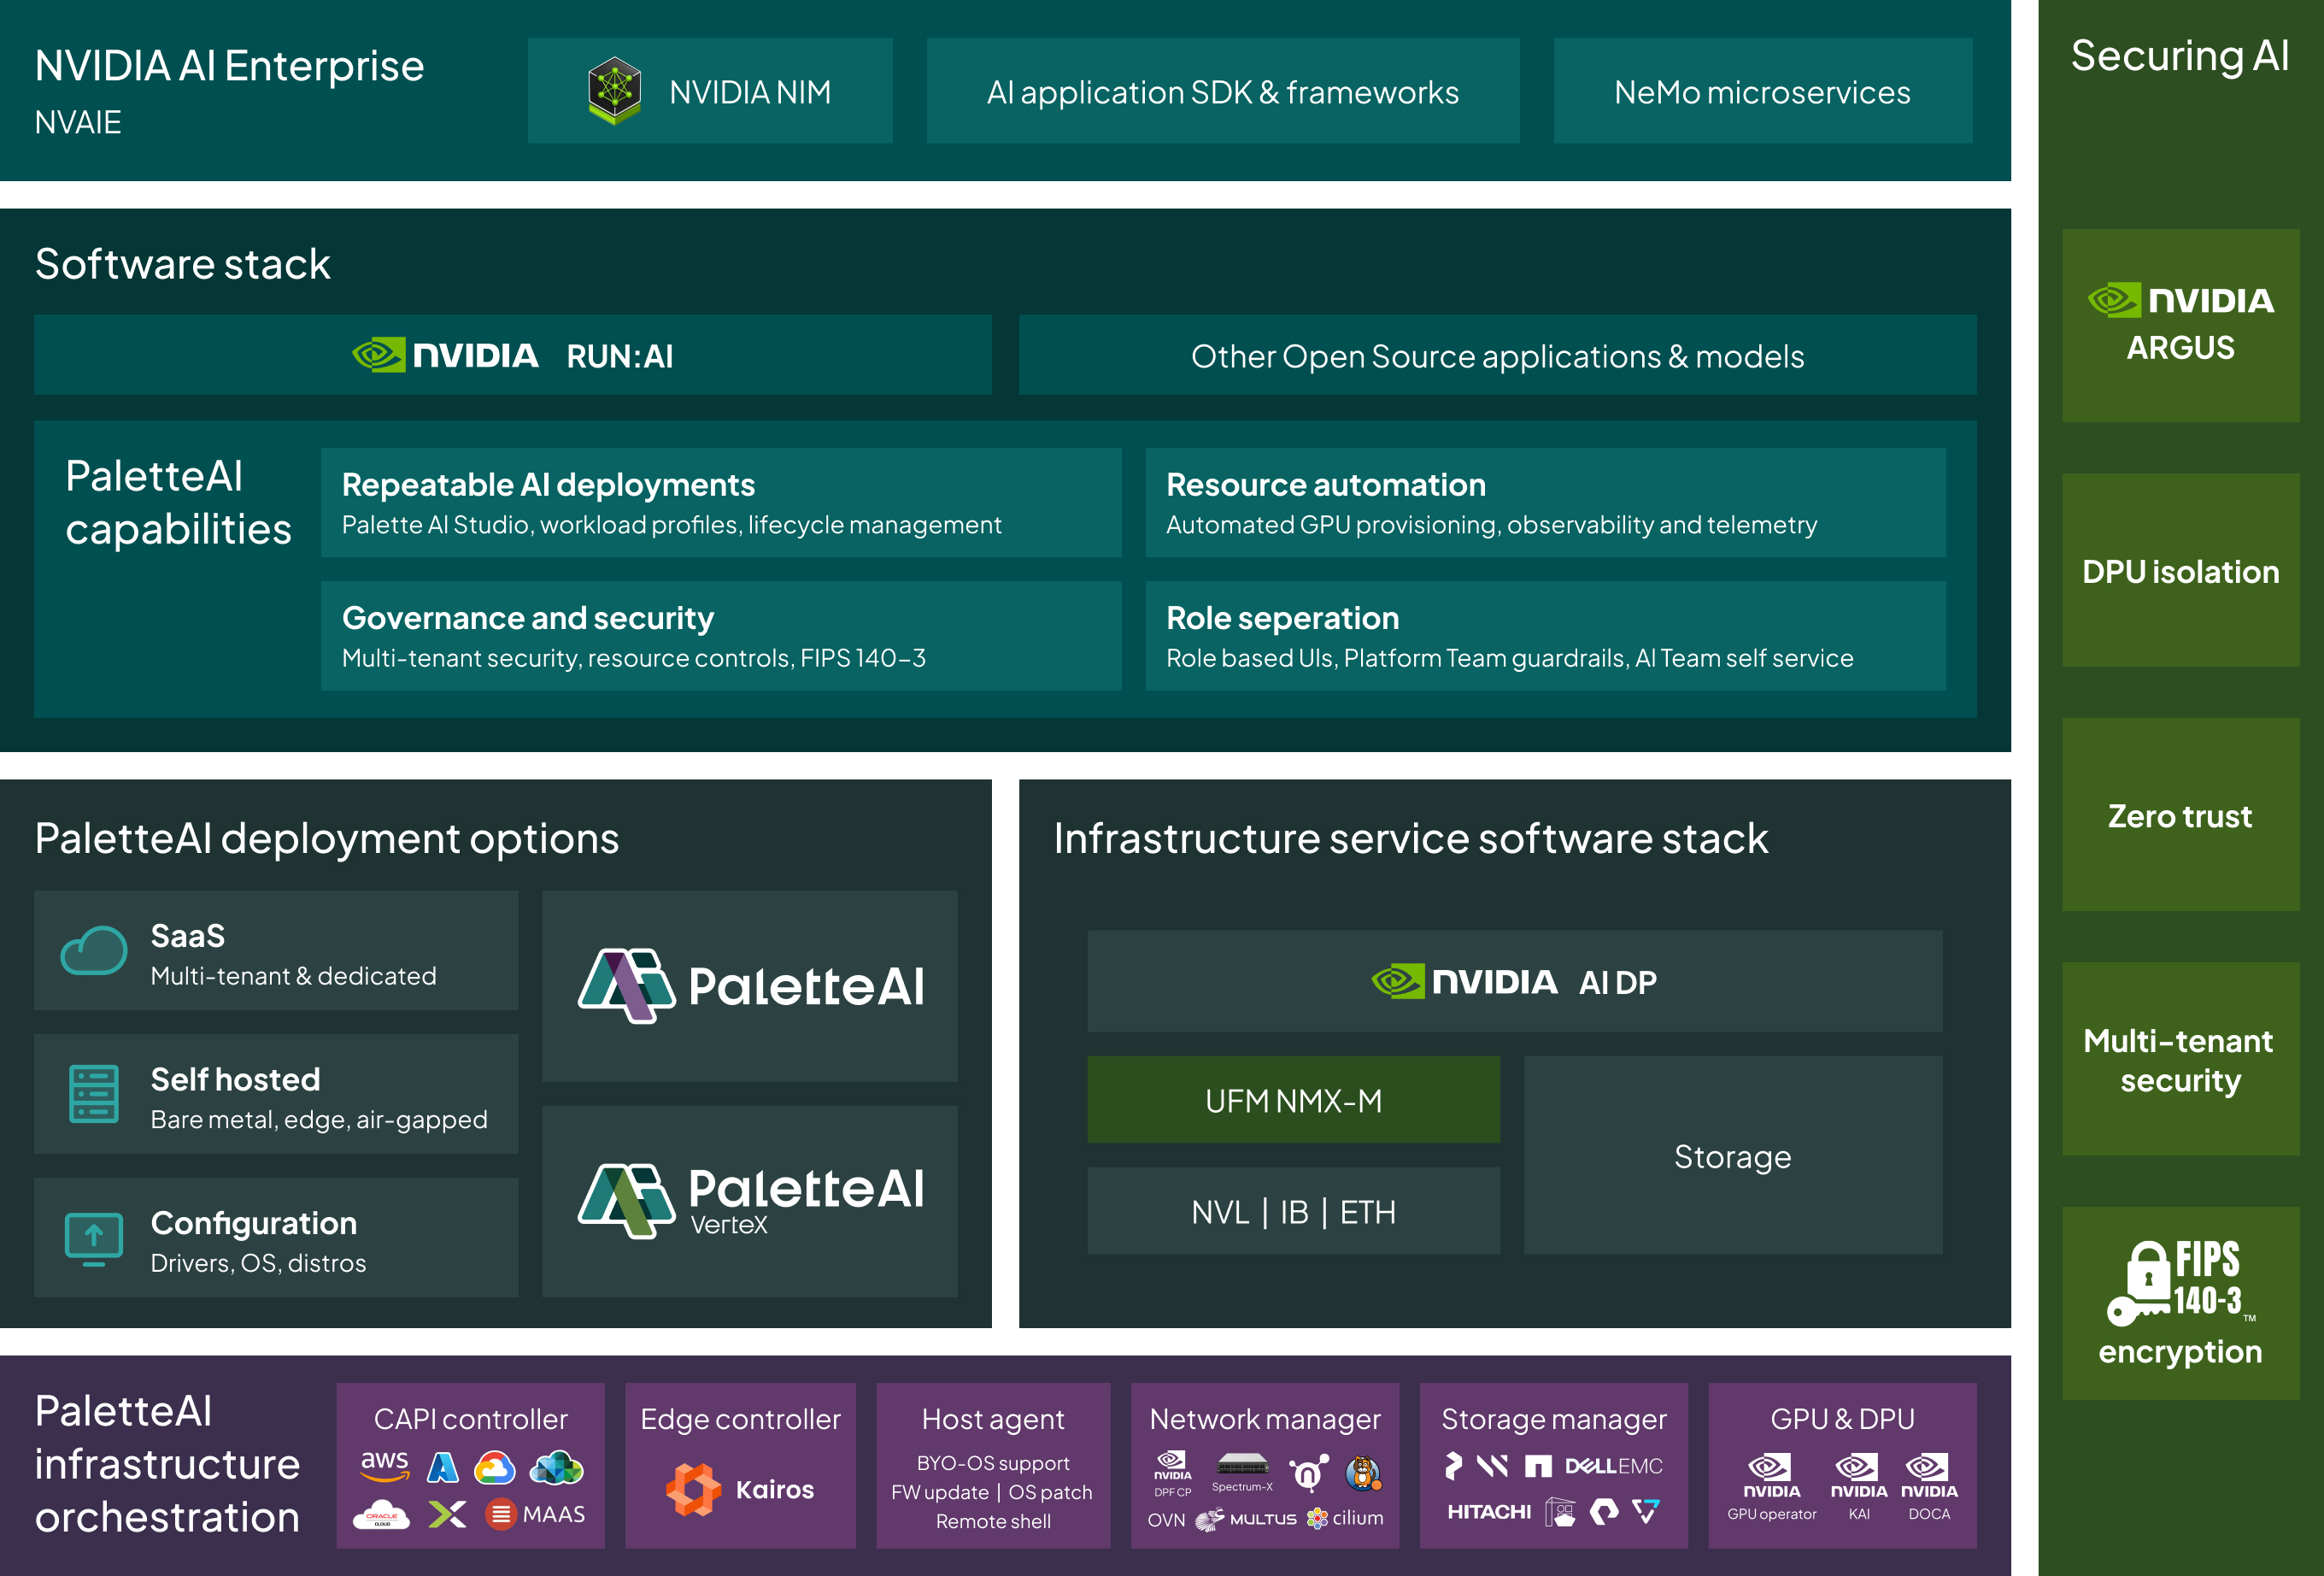This screenshot has width=2324, height=1576.
Task: Click the PaletteAI VerteX logo tile
Action: 750,1201
